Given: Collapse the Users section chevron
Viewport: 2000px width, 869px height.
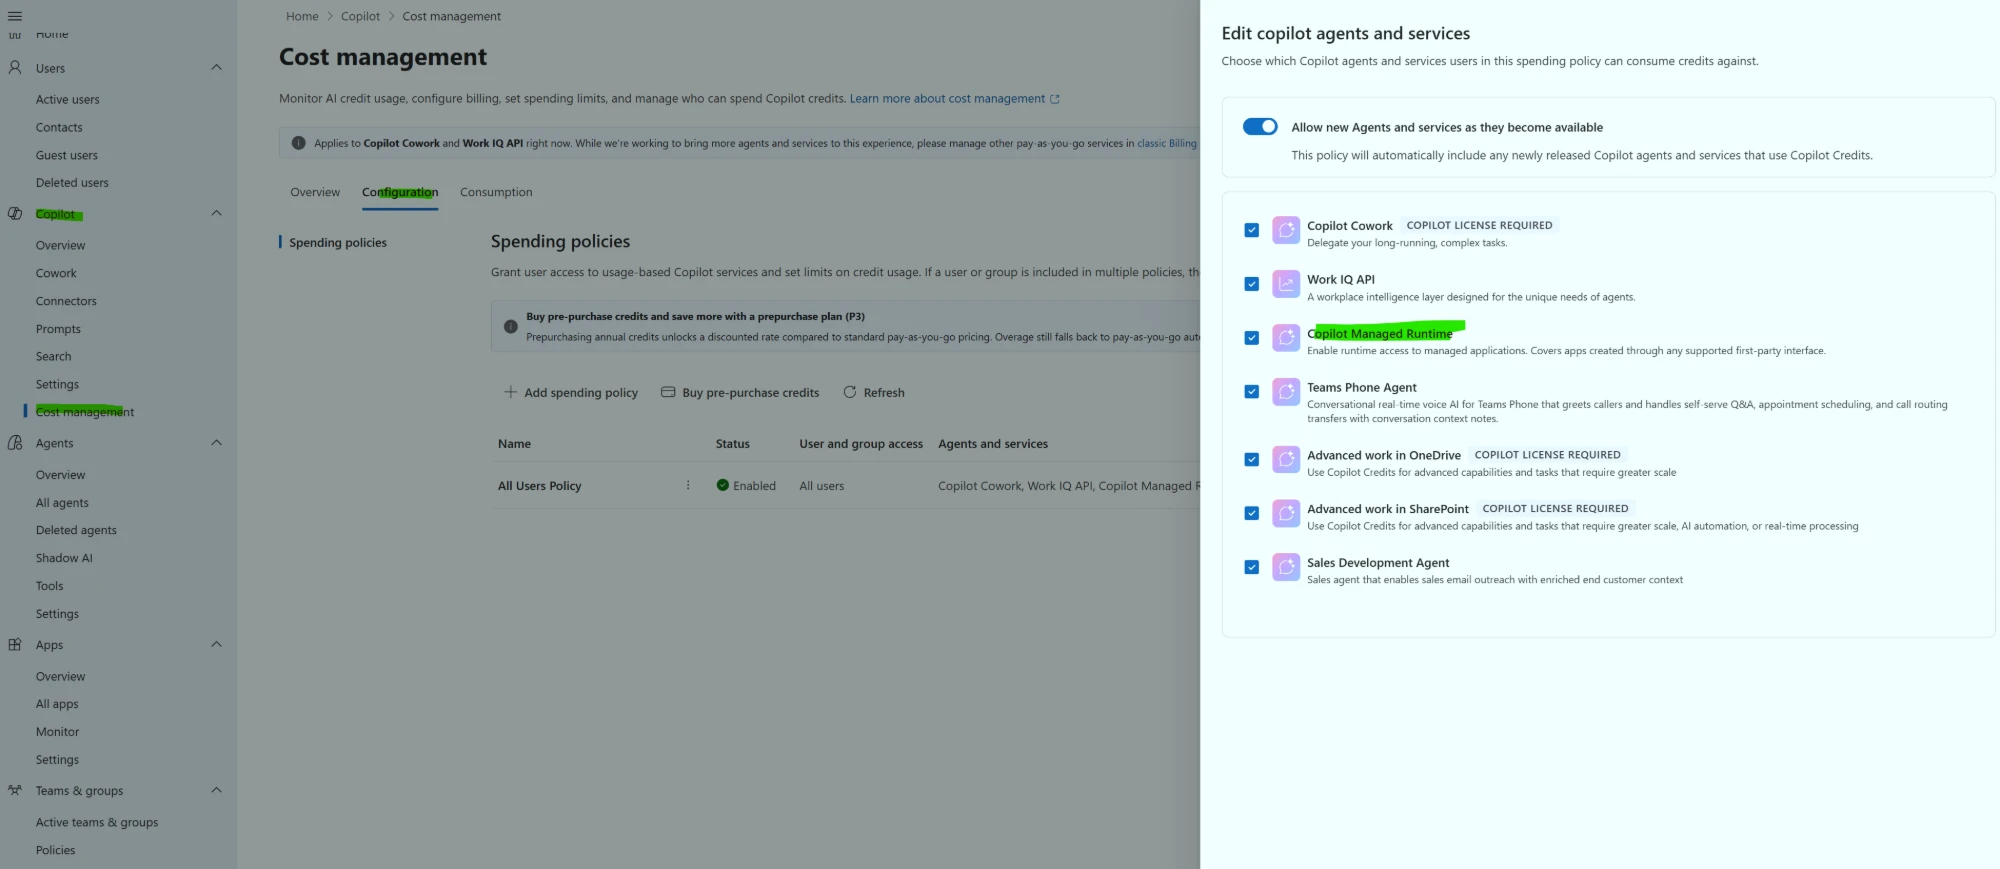Looking at the screenshot, I should pos(217,67).
